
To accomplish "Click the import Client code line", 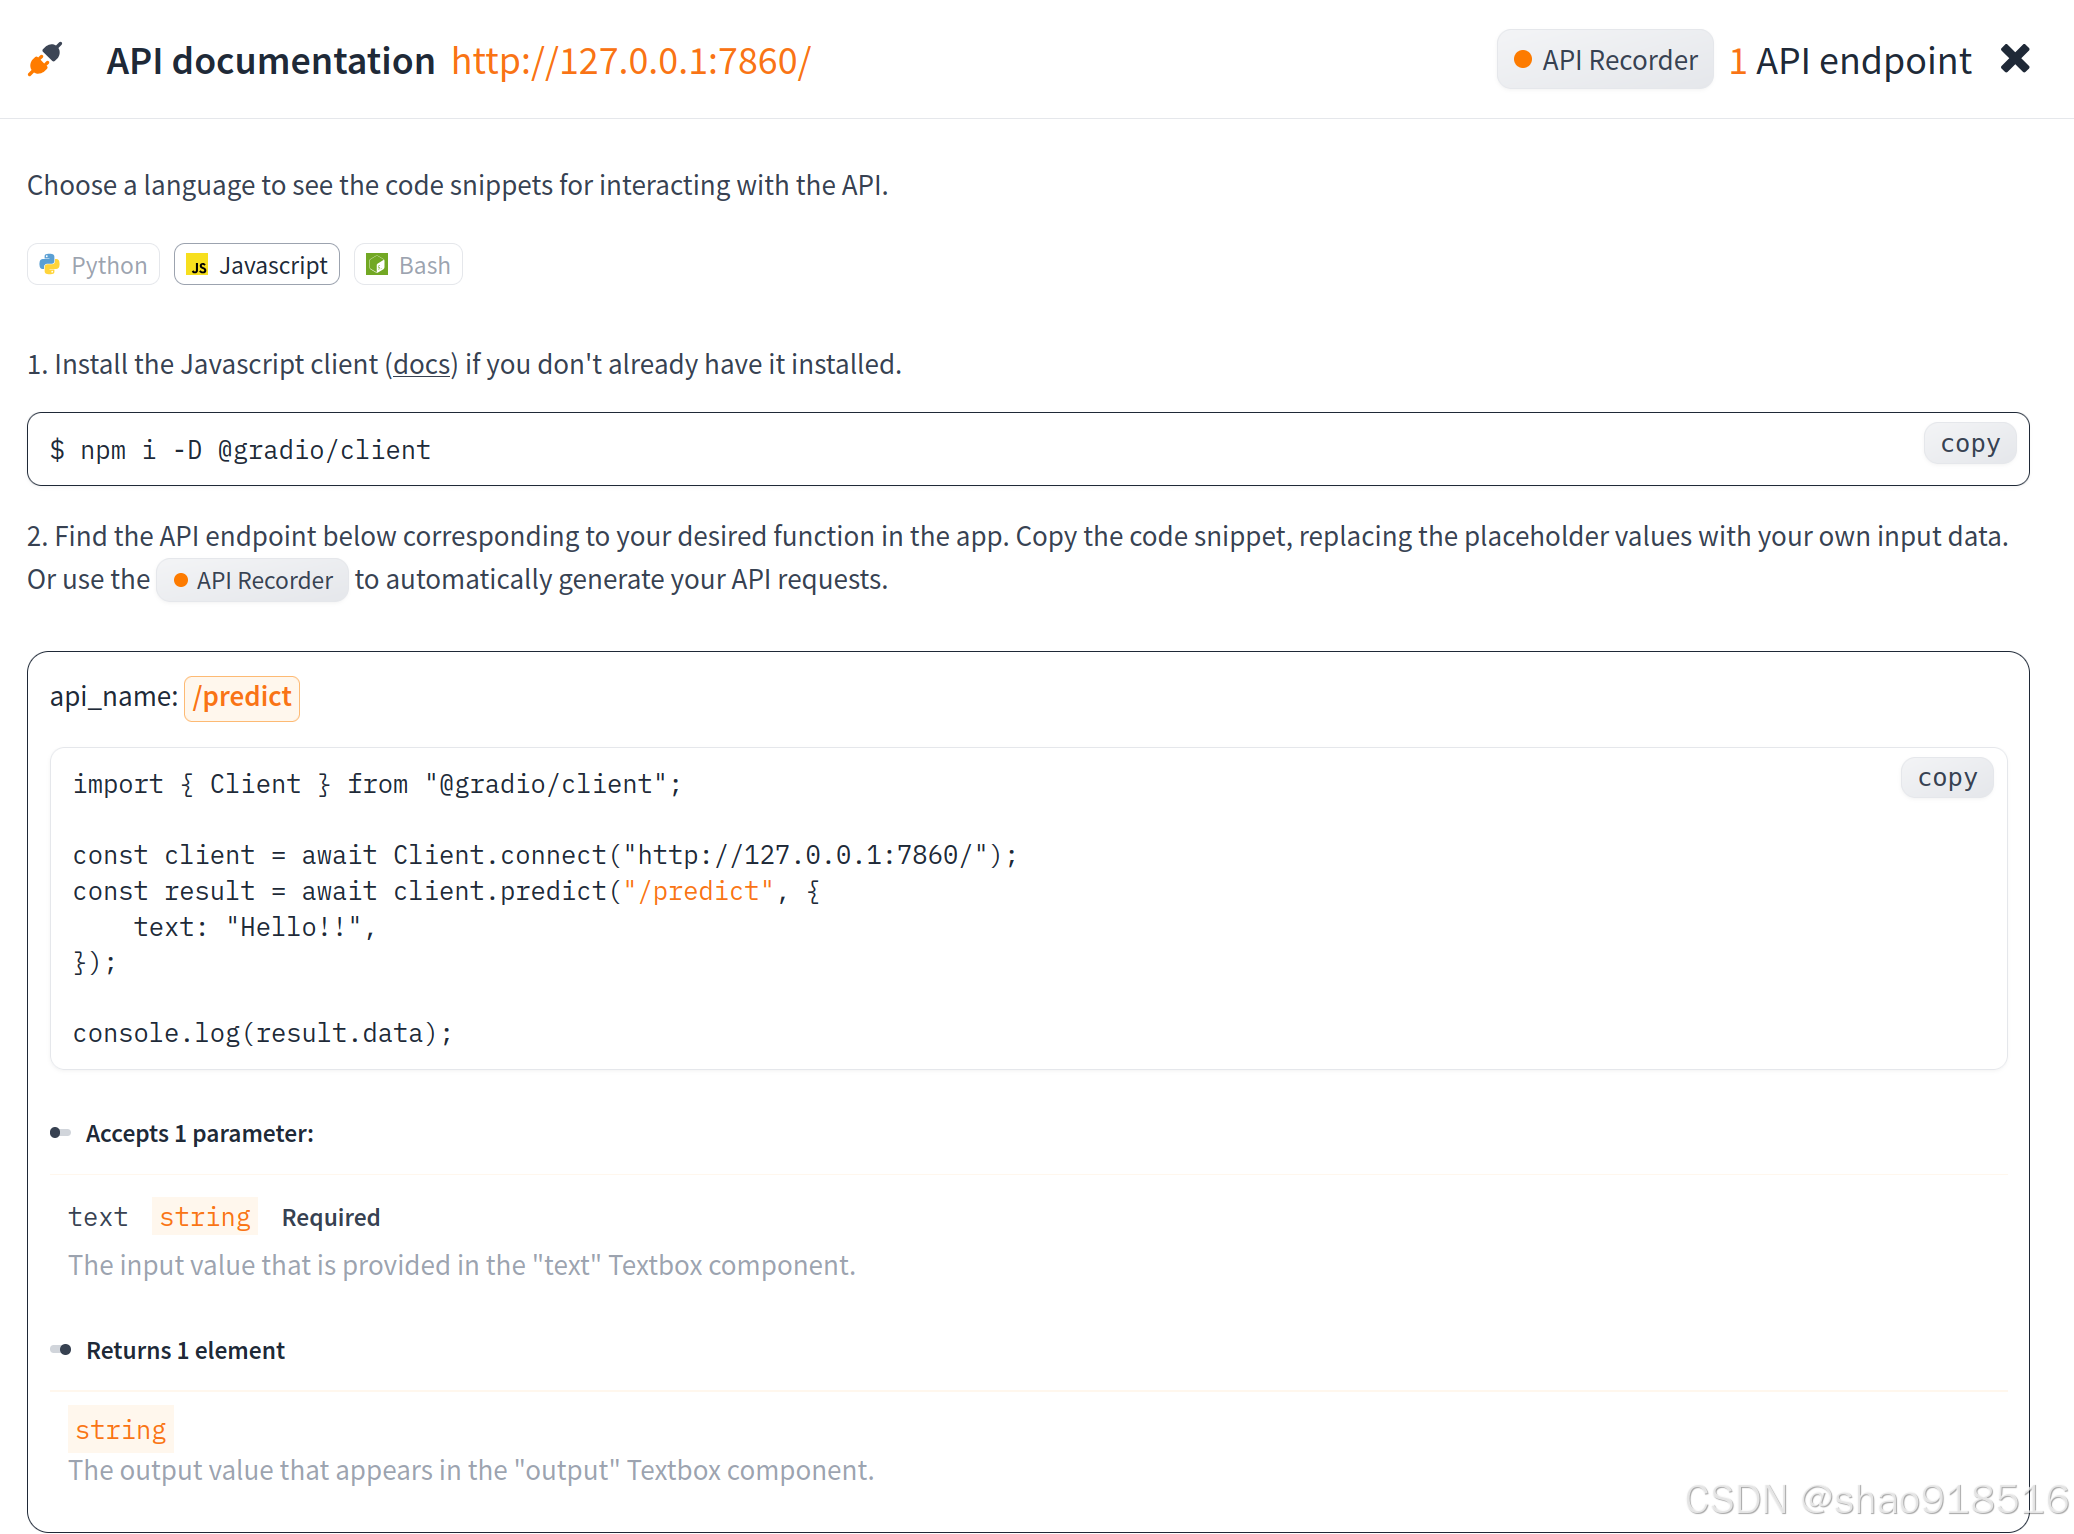I will [377, 784].
